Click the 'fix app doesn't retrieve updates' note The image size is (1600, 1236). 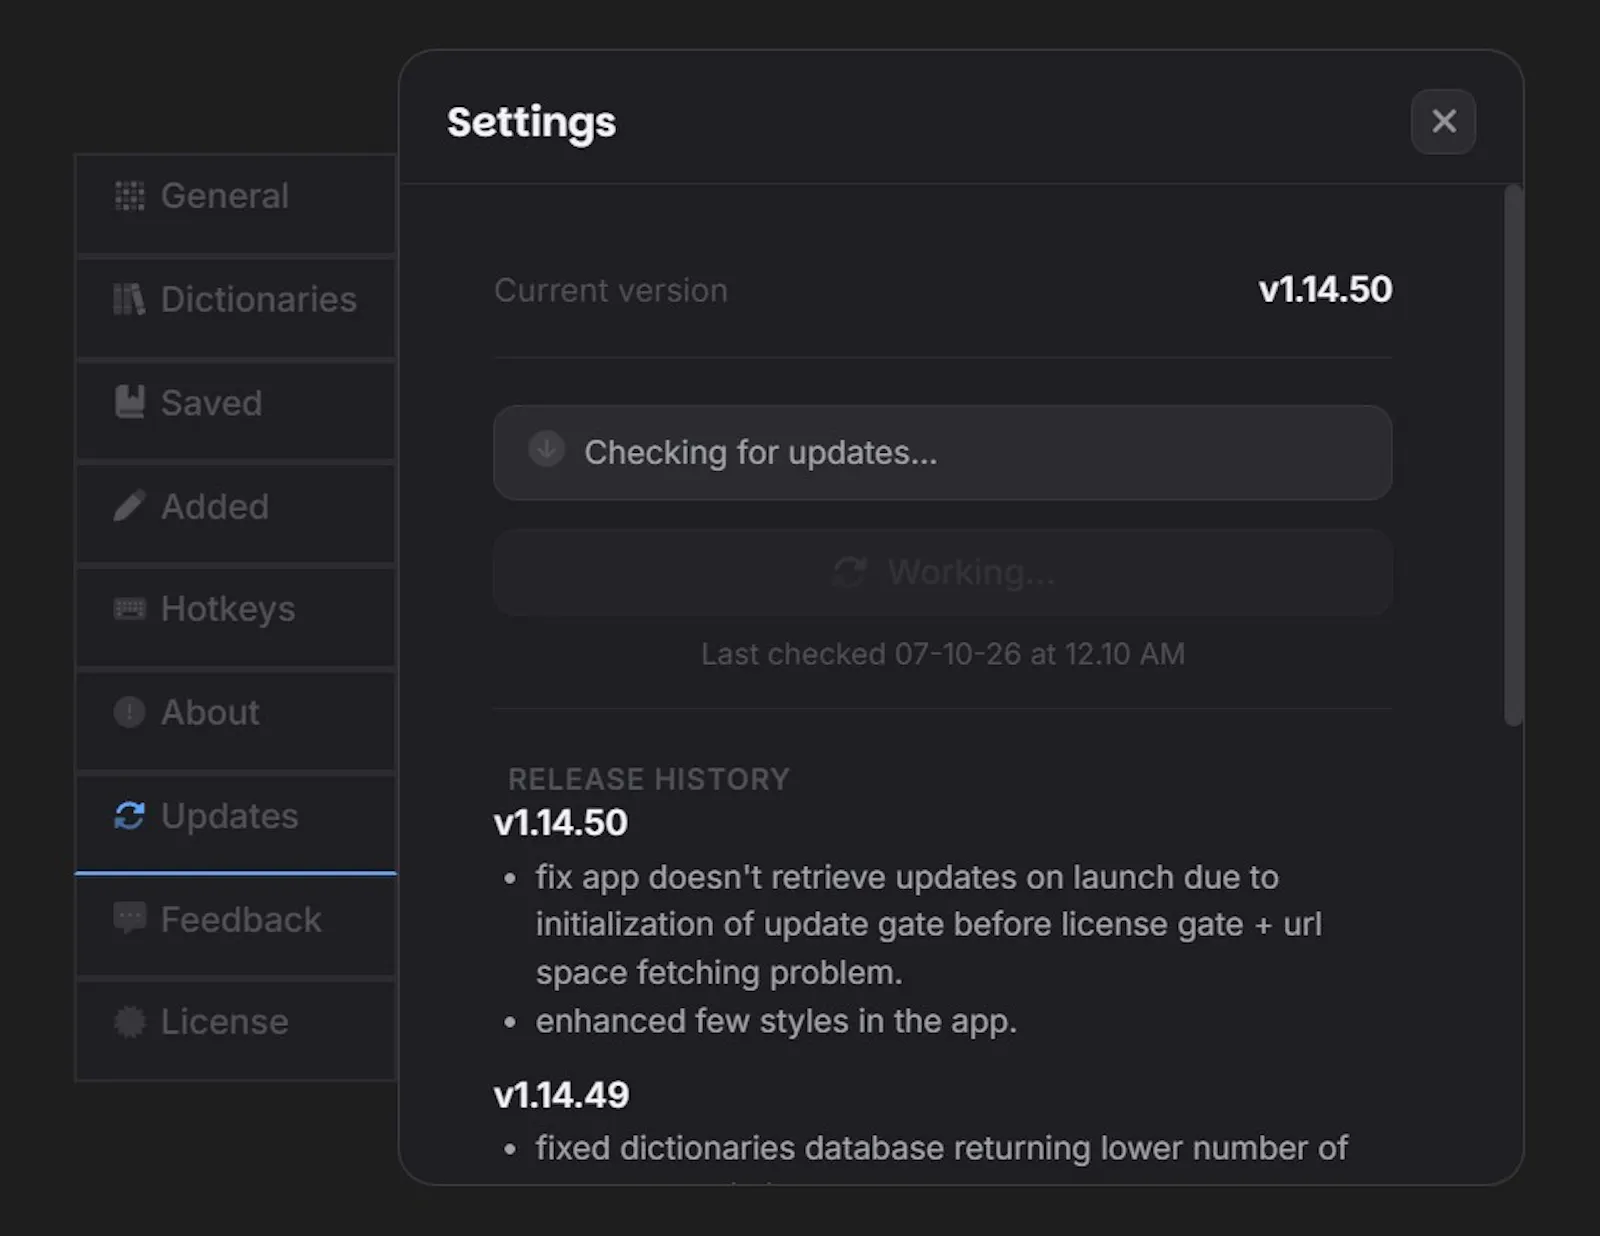[x=929, y=925]
